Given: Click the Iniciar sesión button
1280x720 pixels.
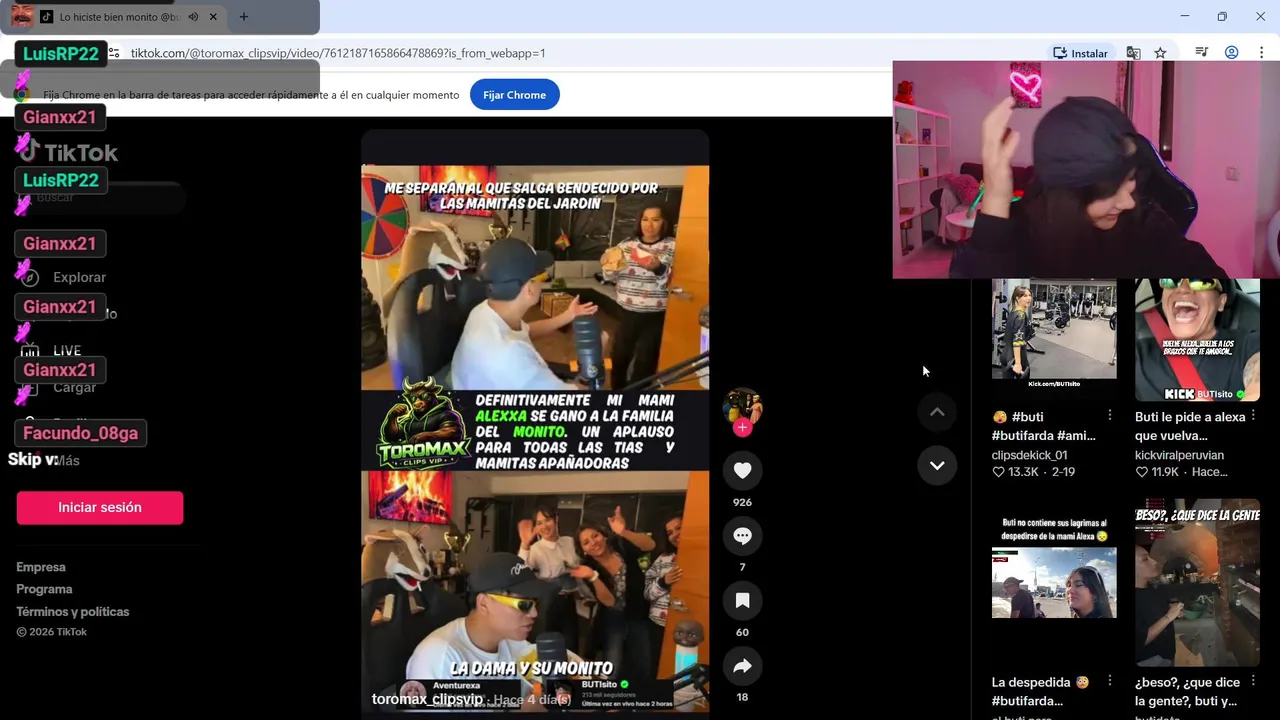Looking at the screenshot, I should pos(100,507).
